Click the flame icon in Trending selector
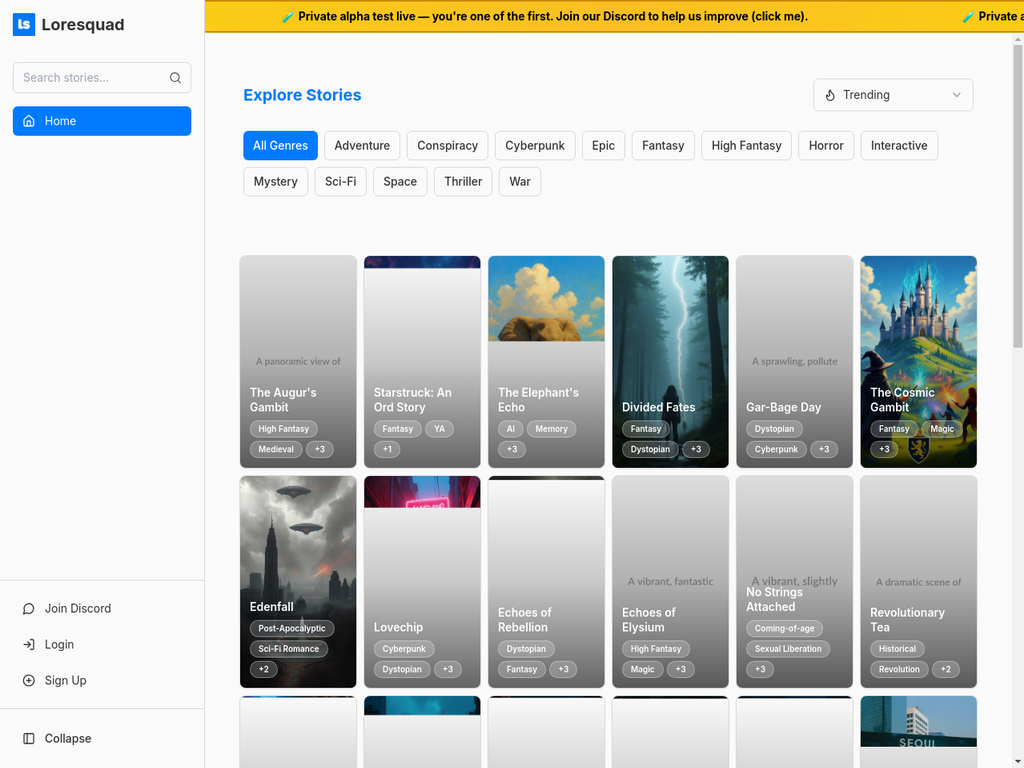 pos(830,95)
